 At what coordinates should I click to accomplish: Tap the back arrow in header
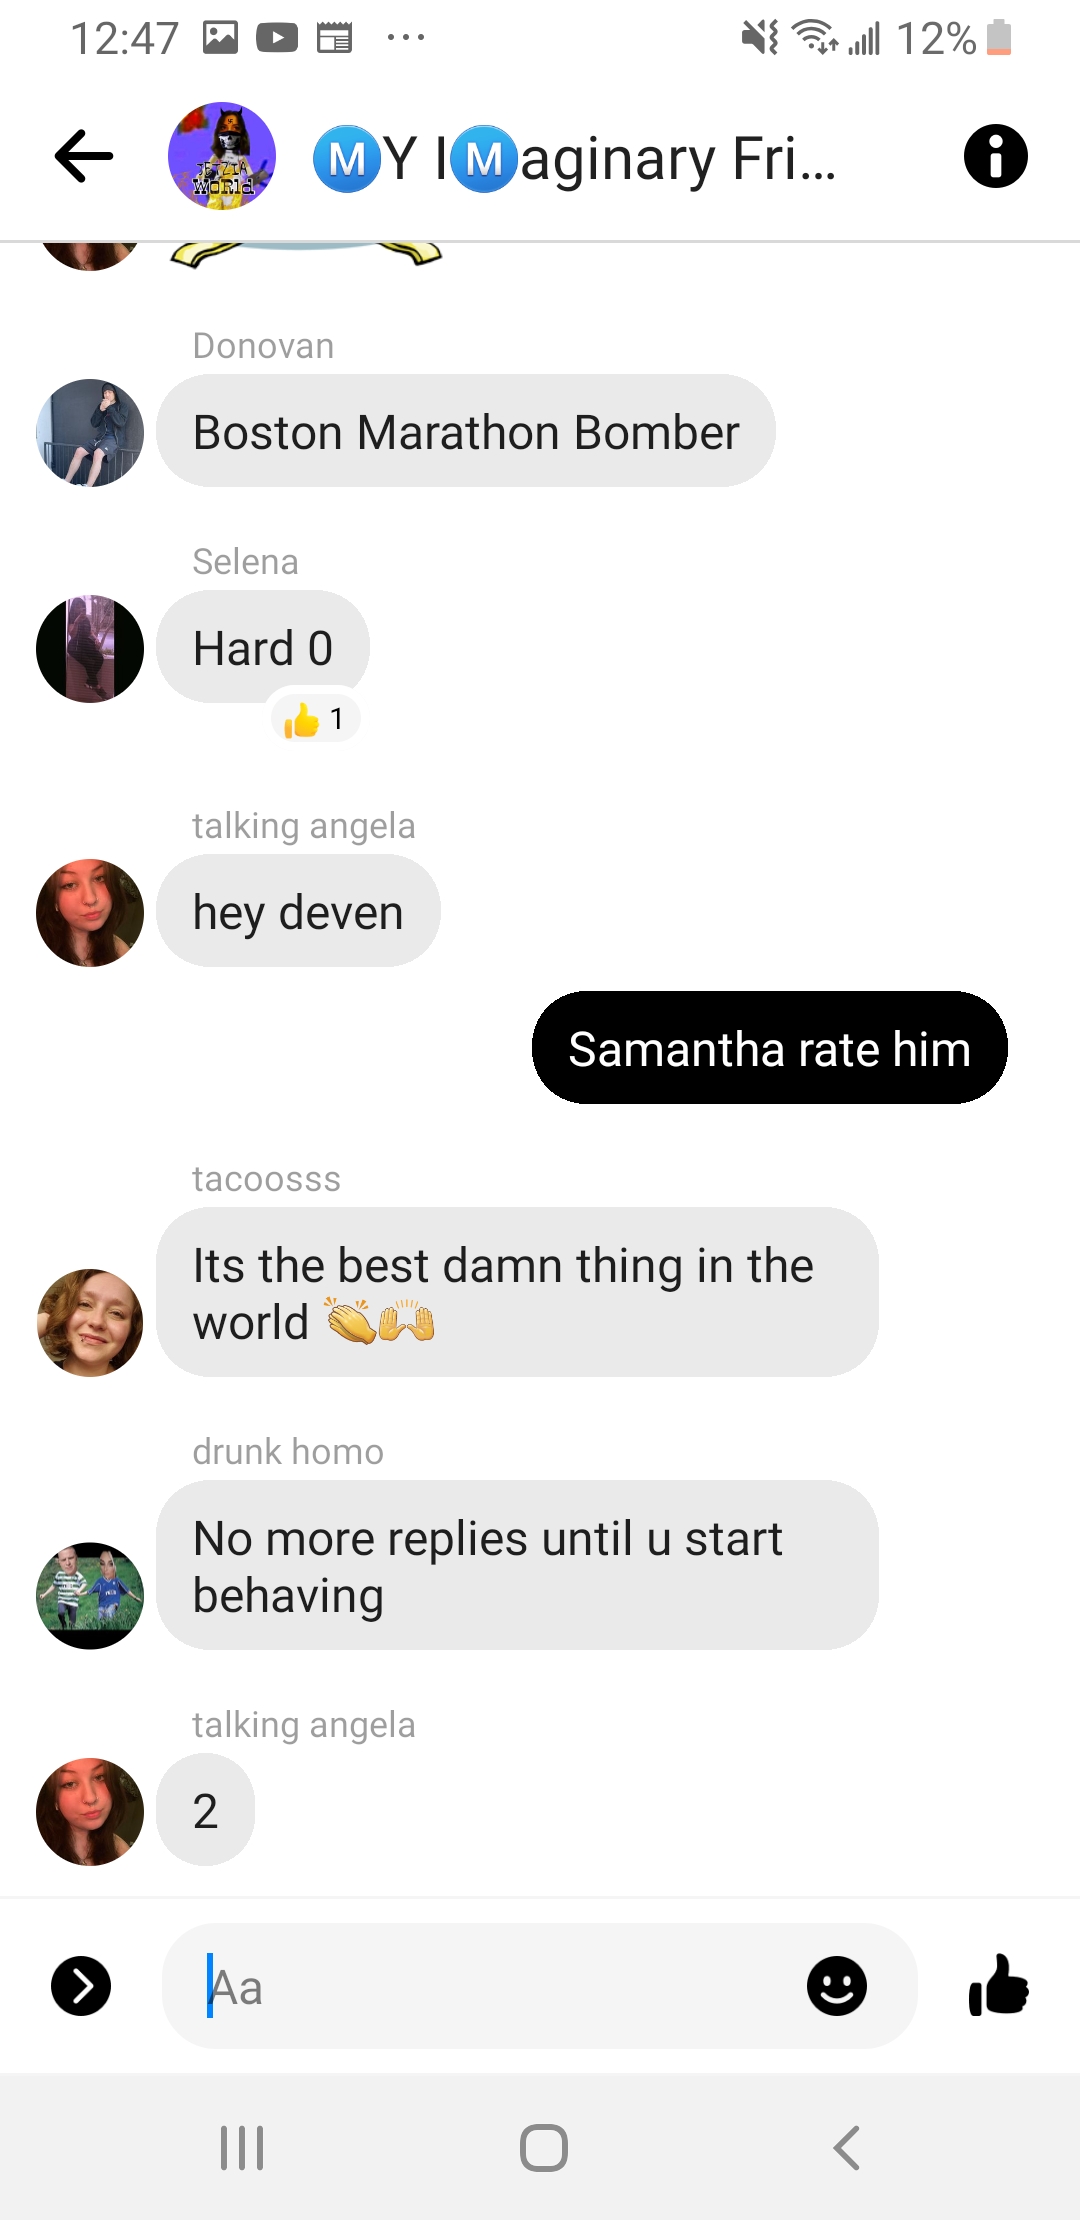(x=84, y=156)
